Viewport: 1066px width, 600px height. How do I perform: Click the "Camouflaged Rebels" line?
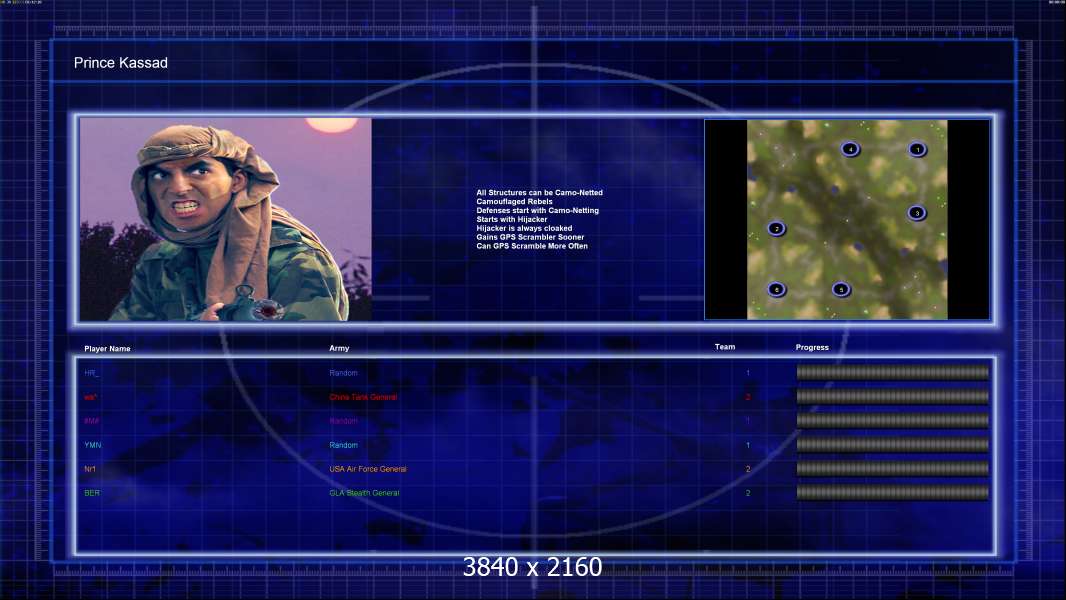[x=514, y=201]
